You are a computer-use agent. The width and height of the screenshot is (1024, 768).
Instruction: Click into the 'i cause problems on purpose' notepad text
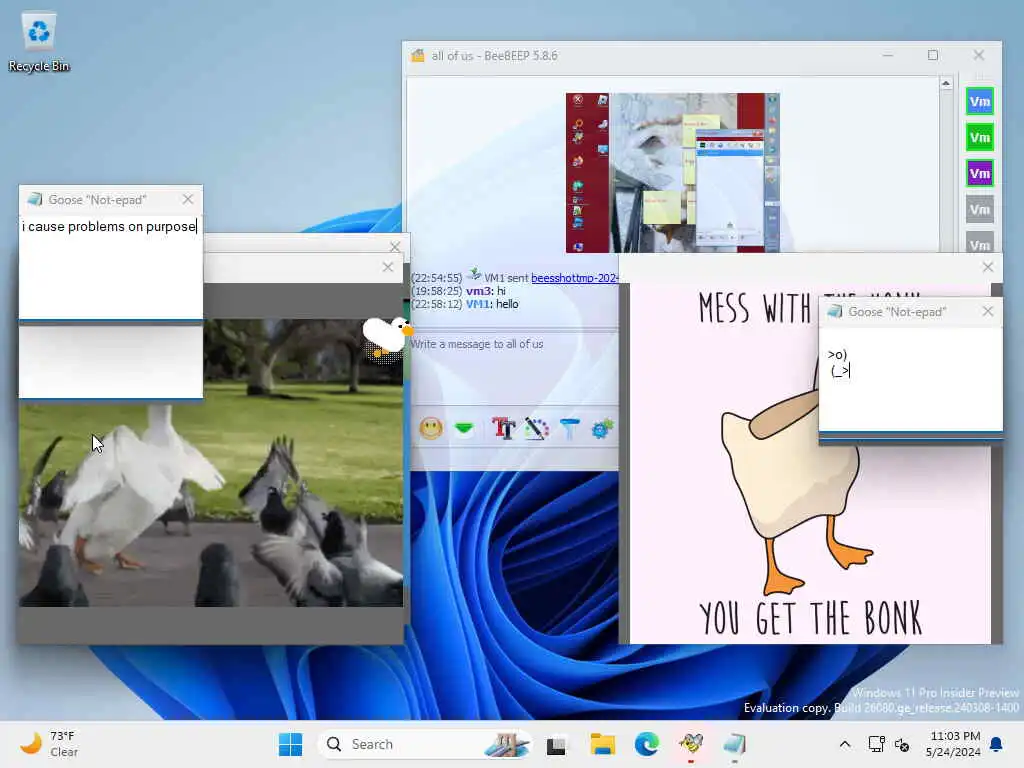tap(110, 227)
